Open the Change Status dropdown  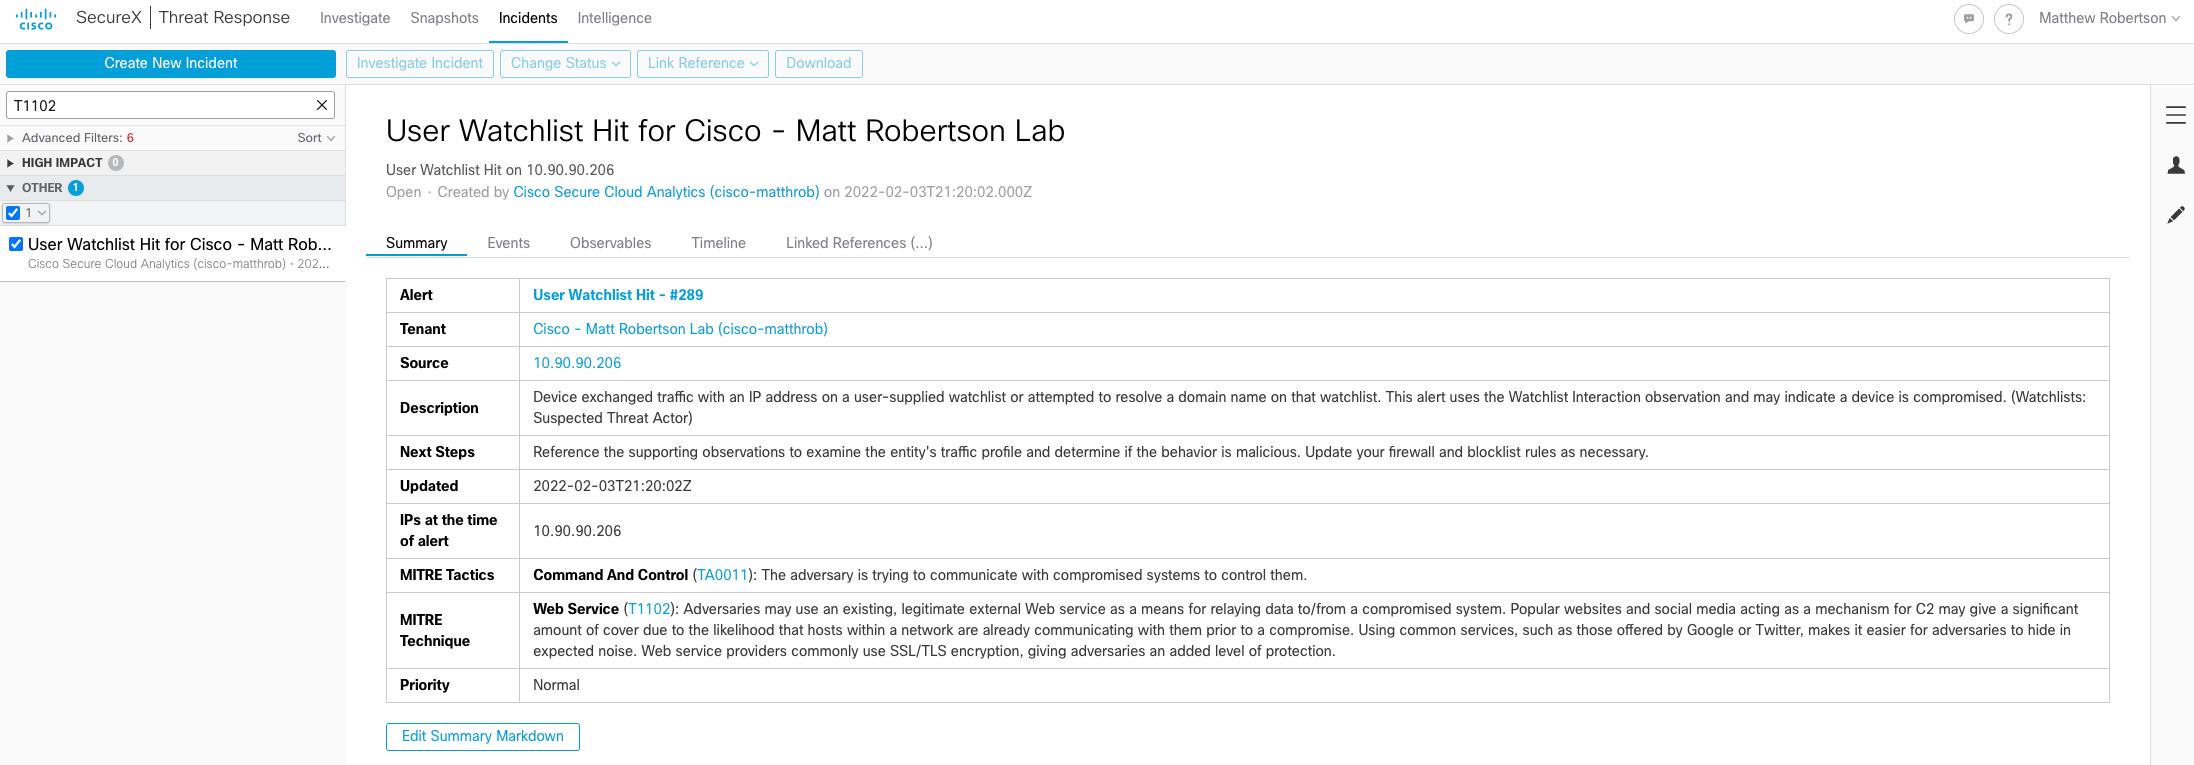[565, 63]
